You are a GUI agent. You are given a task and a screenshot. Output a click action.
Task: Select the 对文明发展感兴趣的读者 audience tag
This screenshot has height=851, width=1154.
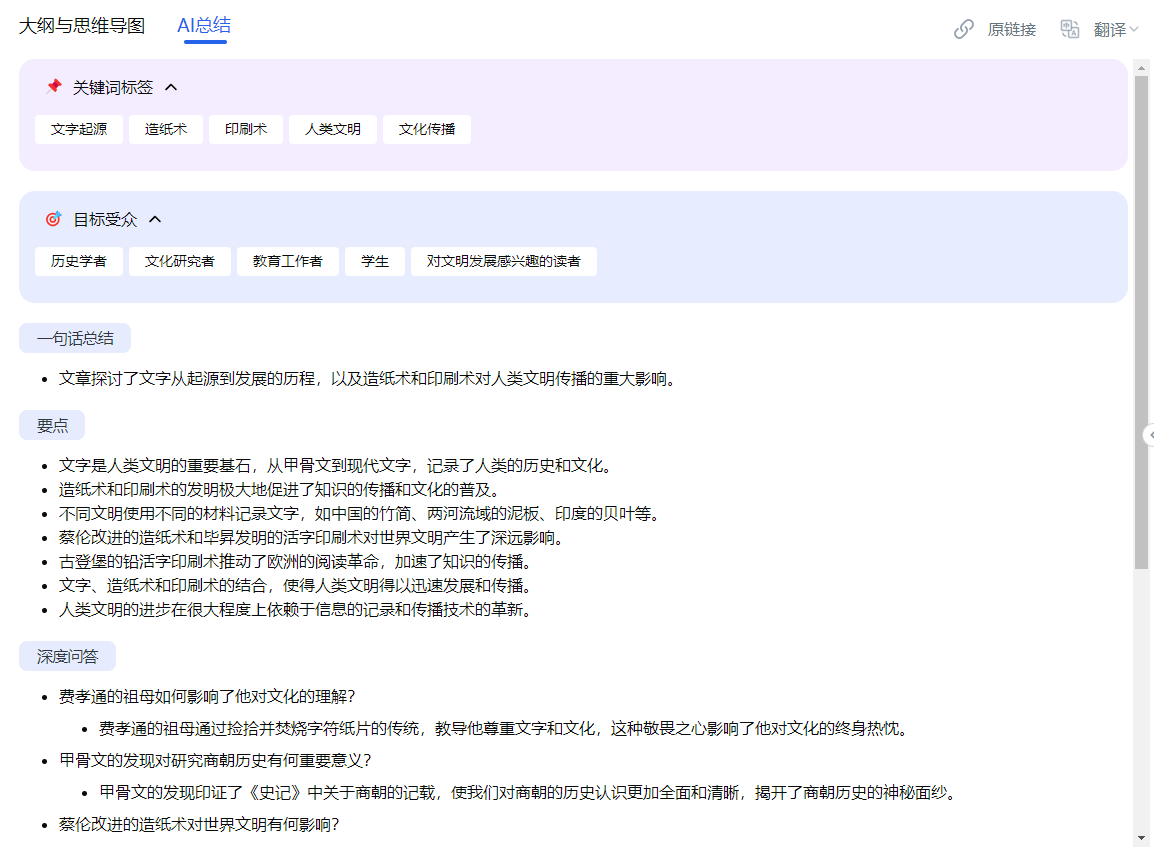tap(504, 261)
